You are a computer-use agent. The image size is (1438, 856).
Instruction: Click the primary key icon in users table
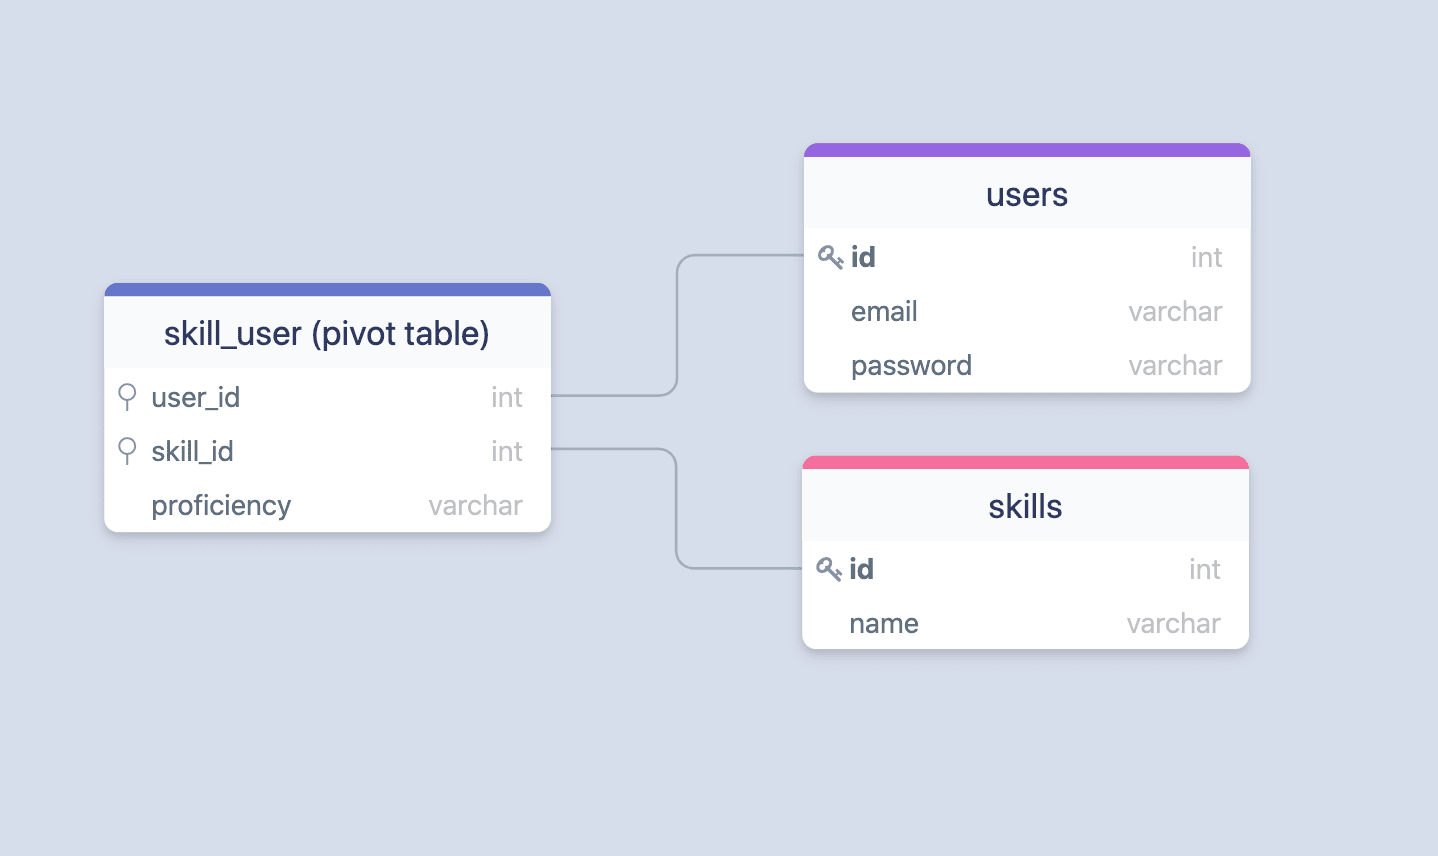click(830, 257)
